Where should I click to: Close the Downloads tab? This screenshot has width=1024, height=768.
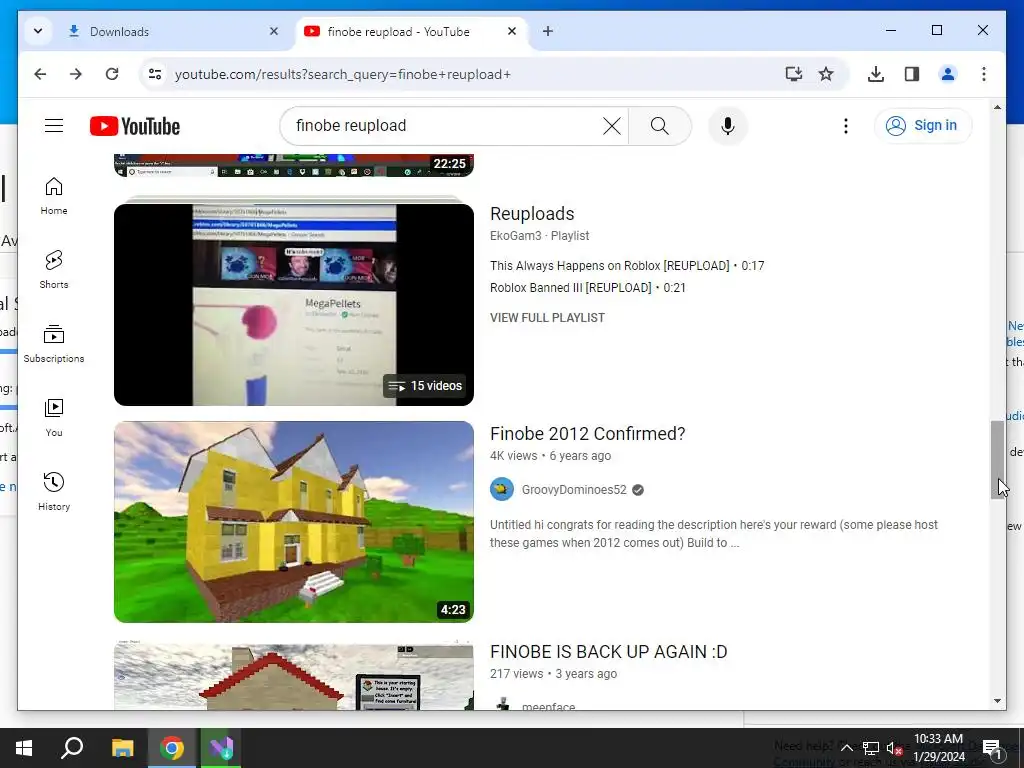coord(274,31)
